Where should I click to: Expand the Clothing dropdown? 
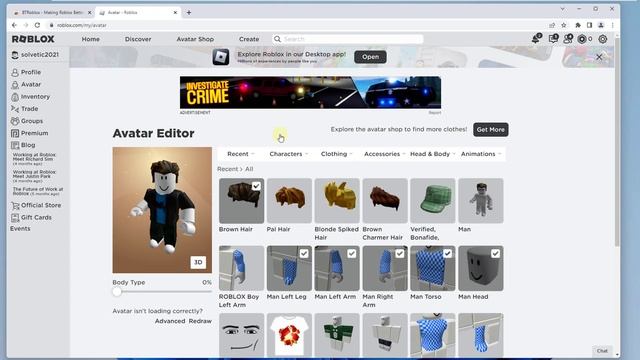click(x=336, y=154)
